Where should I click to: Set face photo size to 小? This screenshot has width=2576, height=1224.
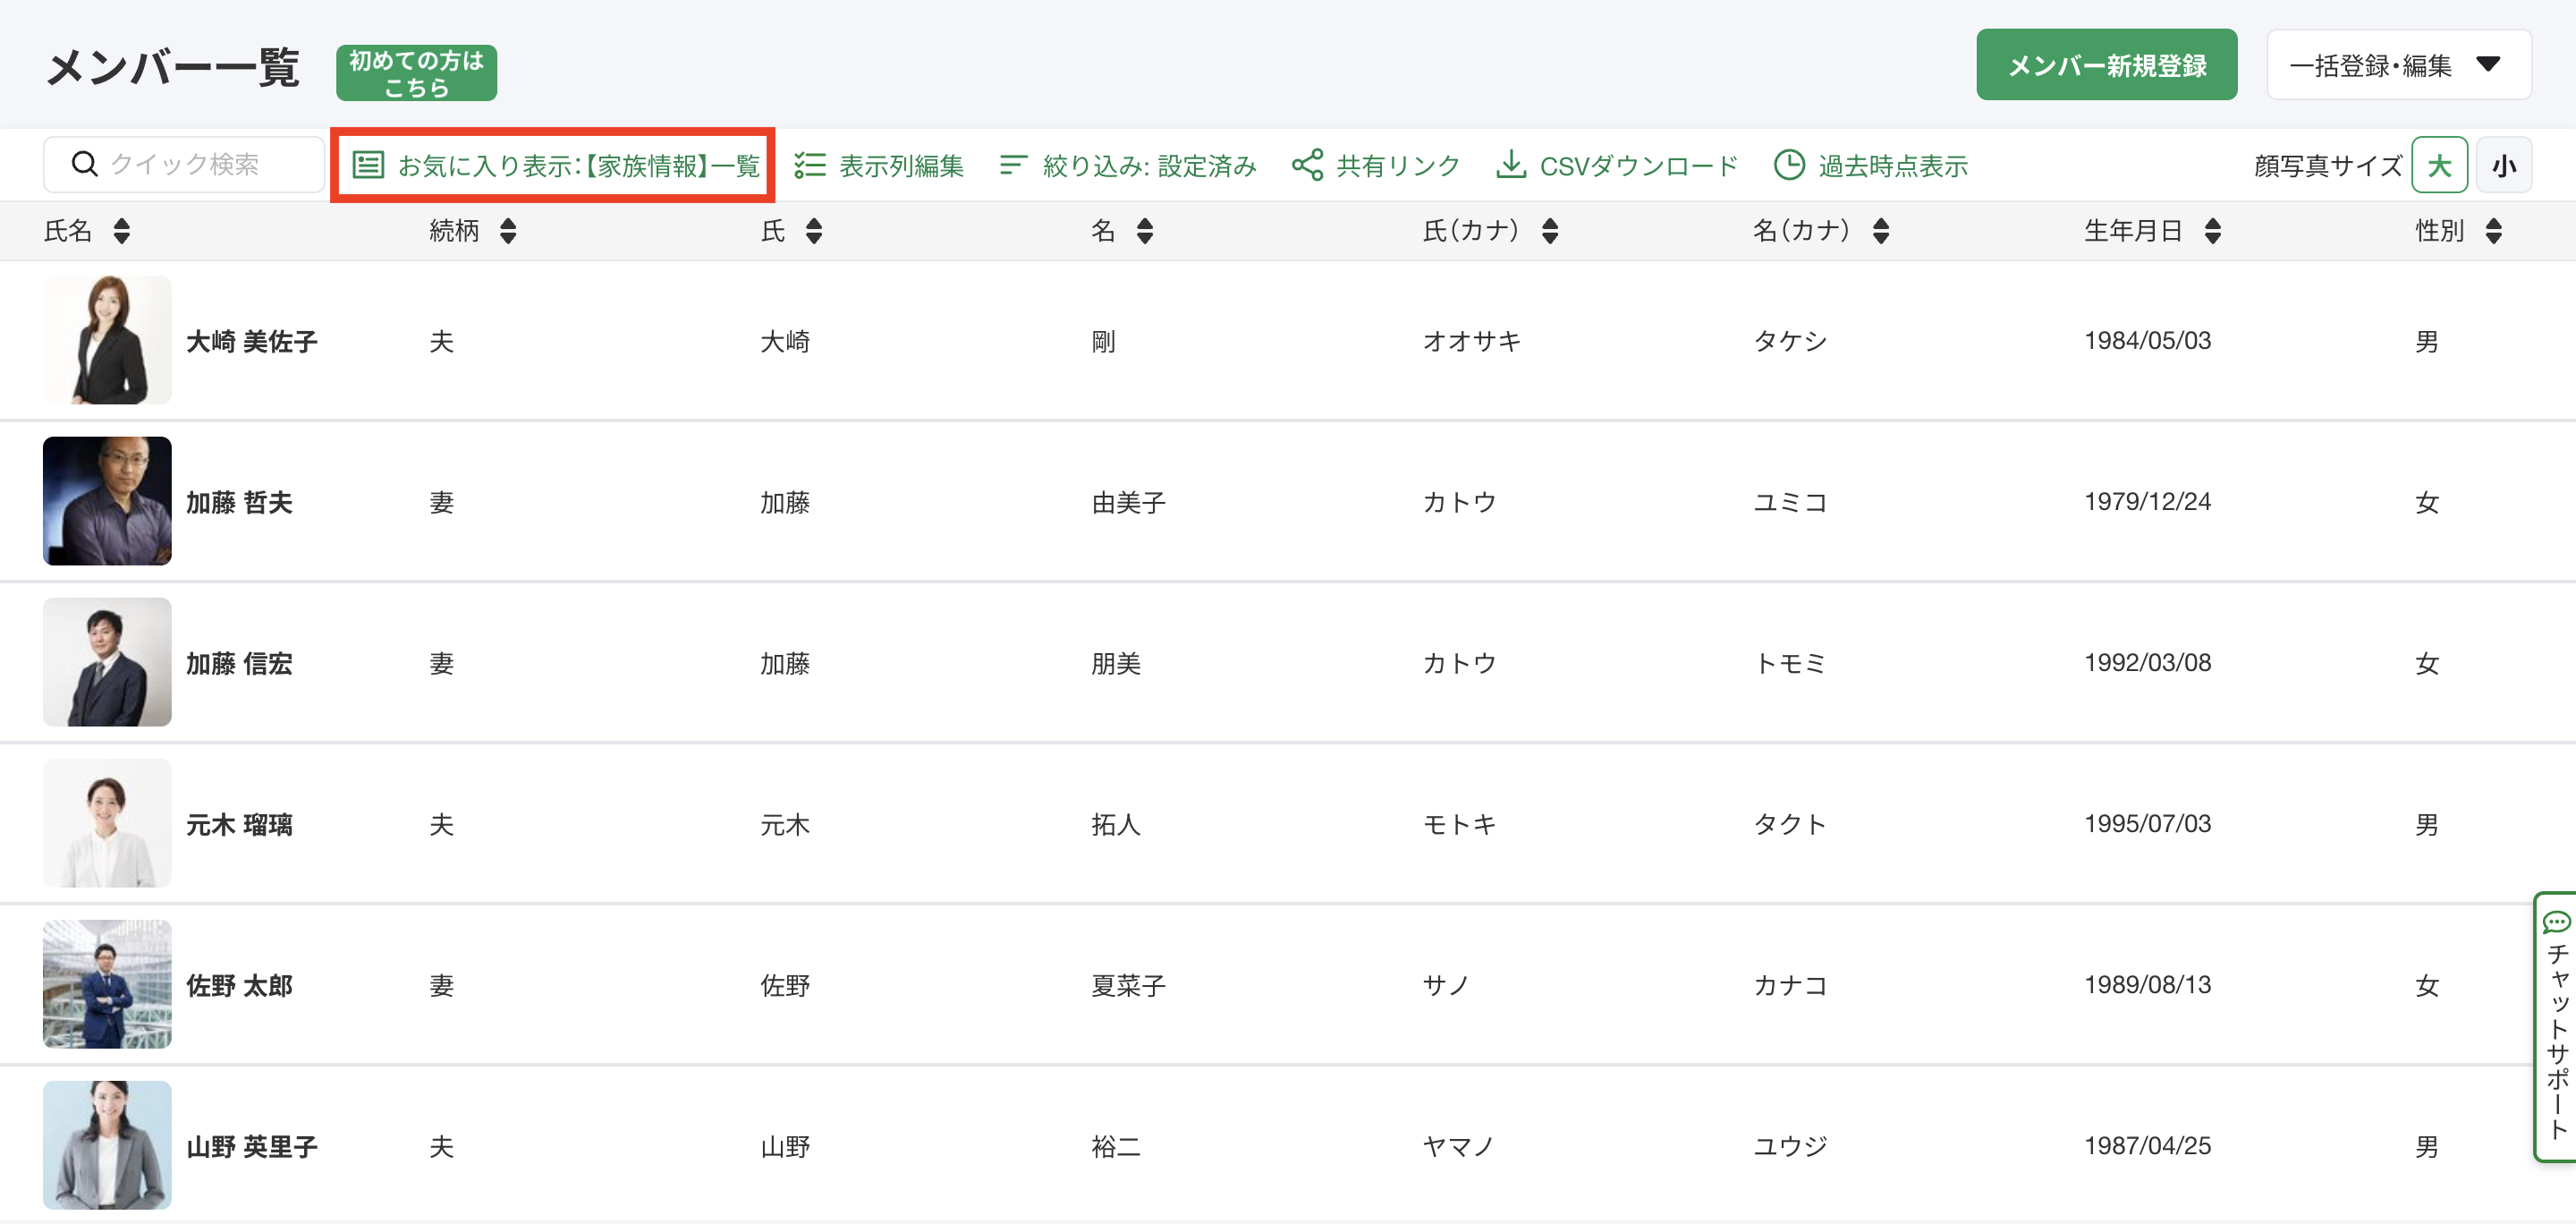point(2503,165)
